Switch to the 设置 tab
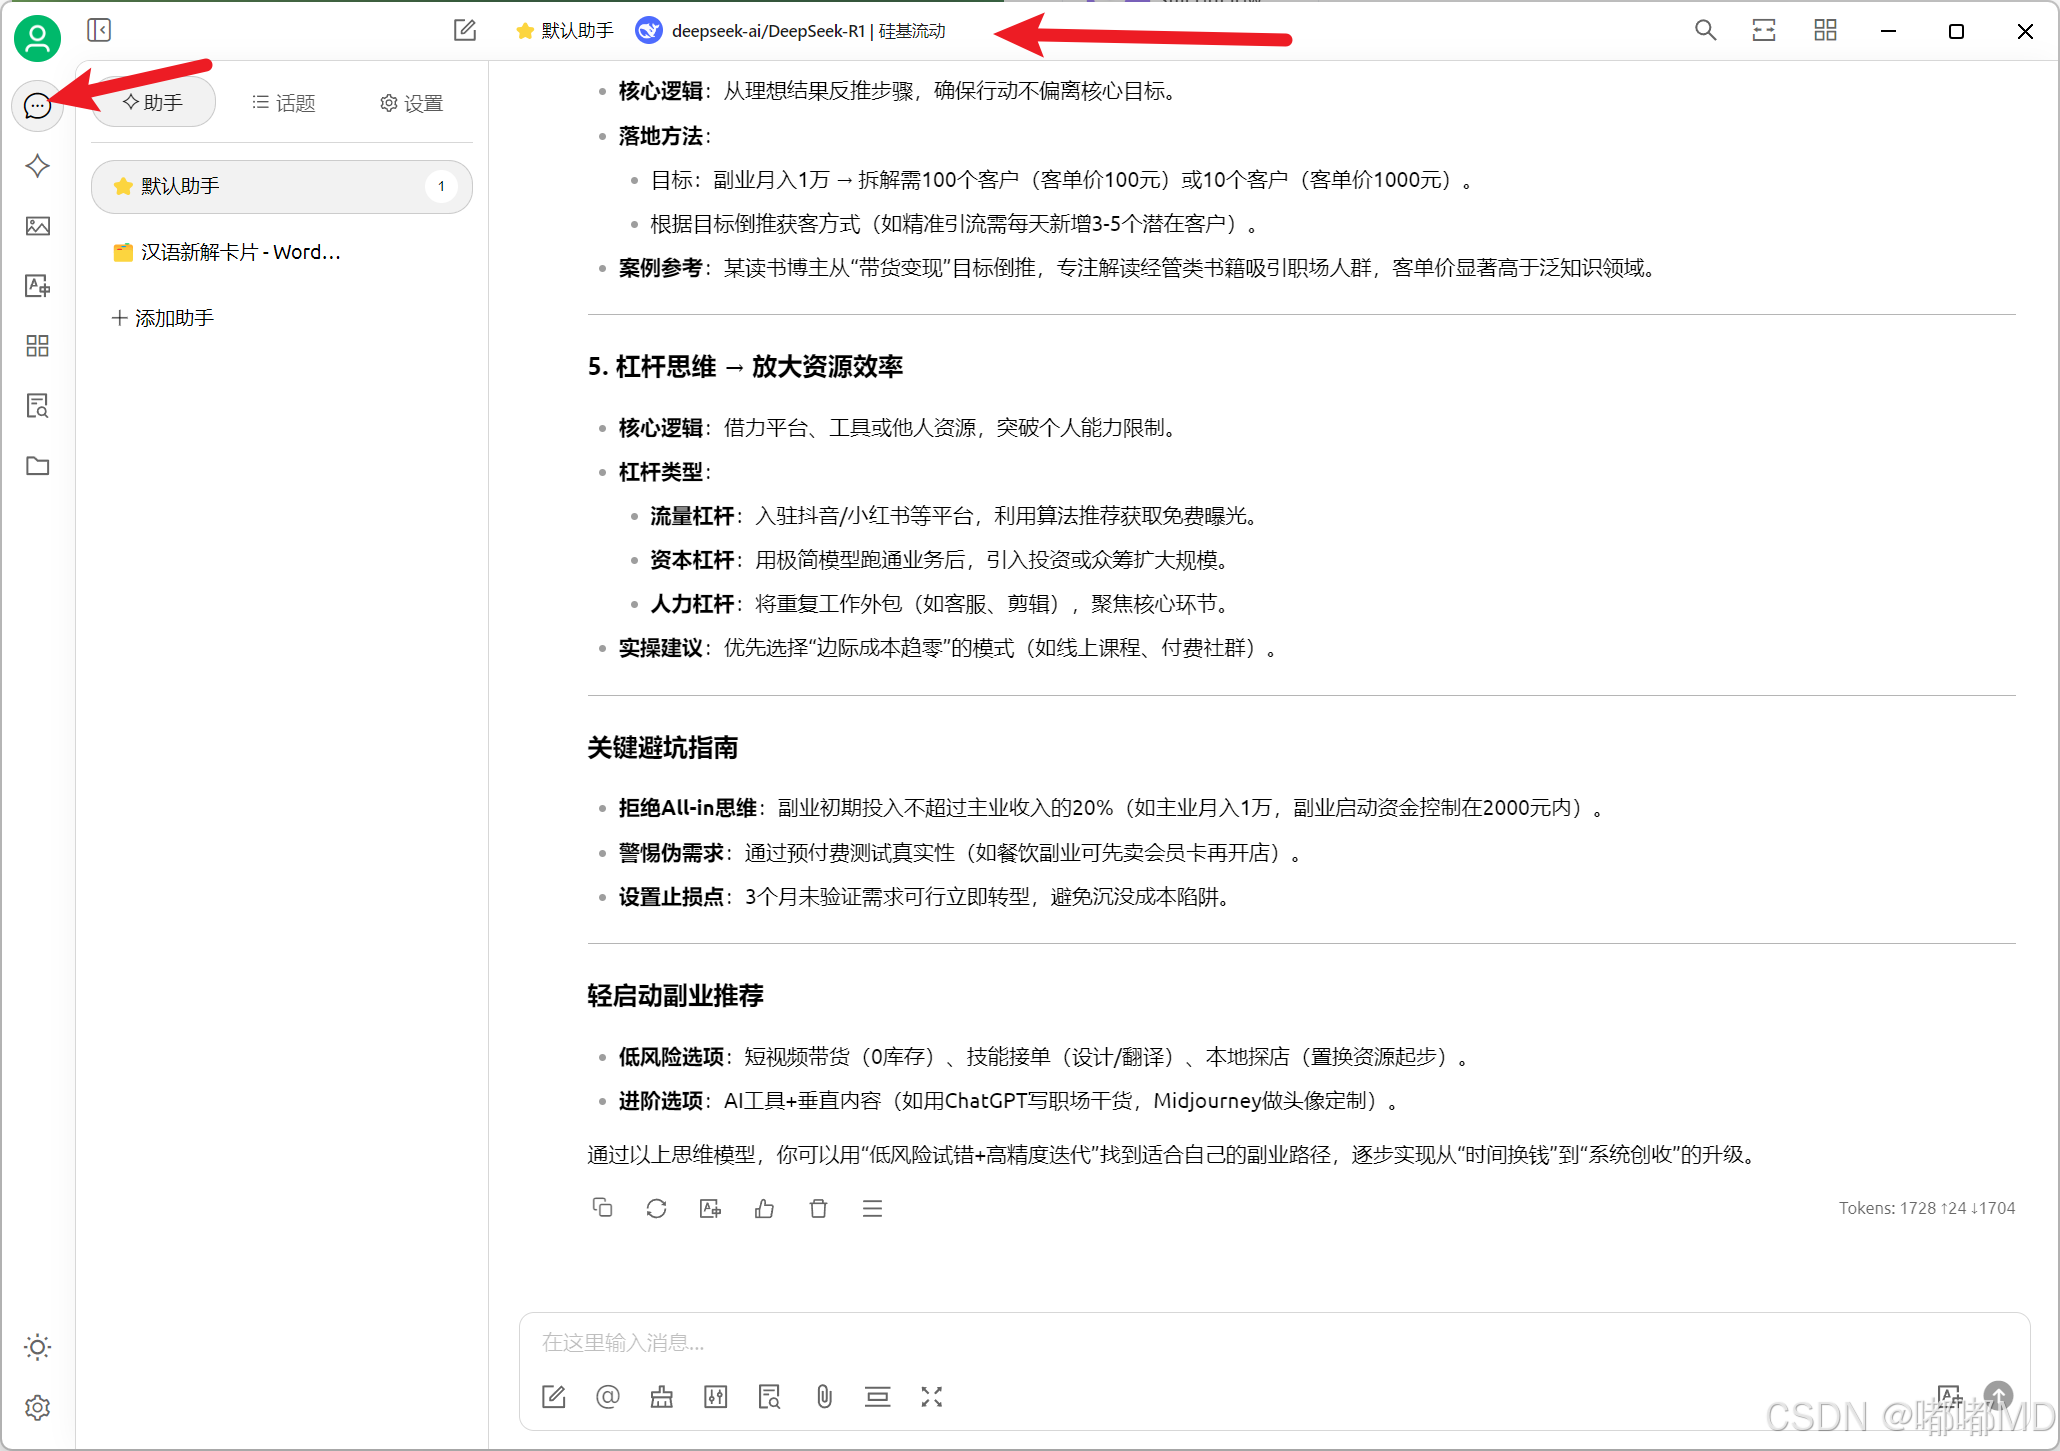The width and height of the screenshot is (2060, 1451). click(x=411, y=103)
